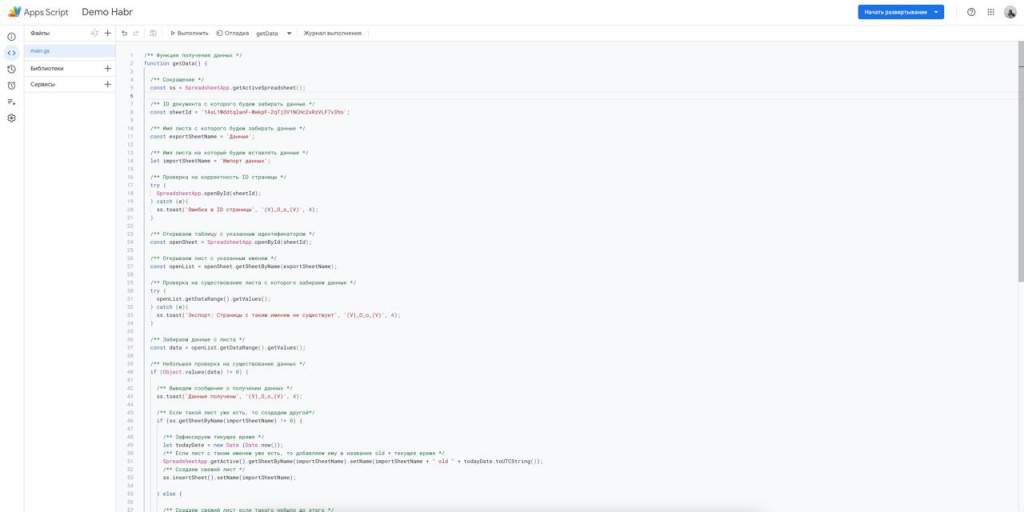Click code line 'const sheetId ='
Screen dimensions: 1024x512
tap(249, 112)
